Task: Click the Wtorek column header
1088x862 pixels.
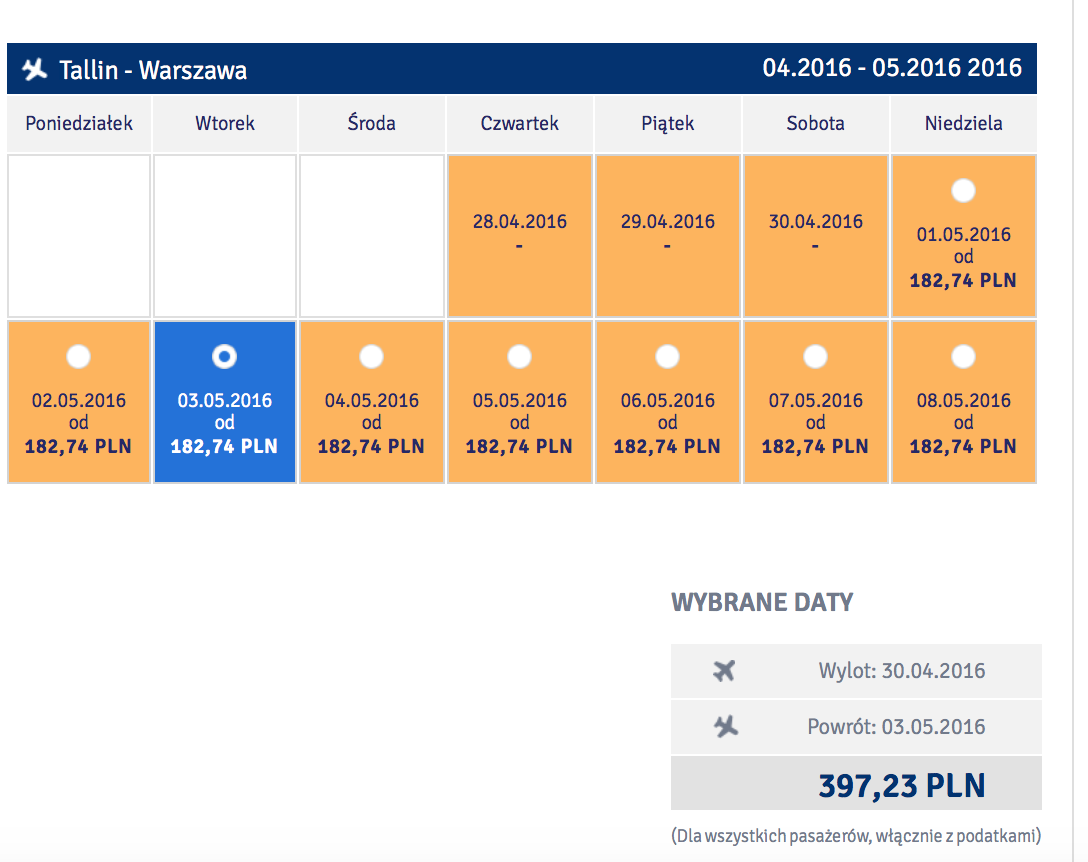Action: coord(225,124)
